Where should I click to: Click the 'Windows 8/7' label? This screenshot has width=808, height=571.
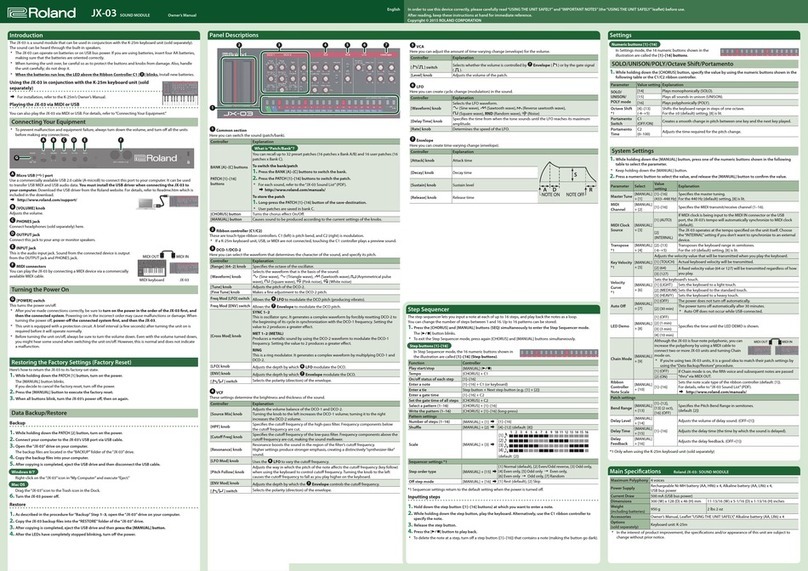click(x=23, y=472)
